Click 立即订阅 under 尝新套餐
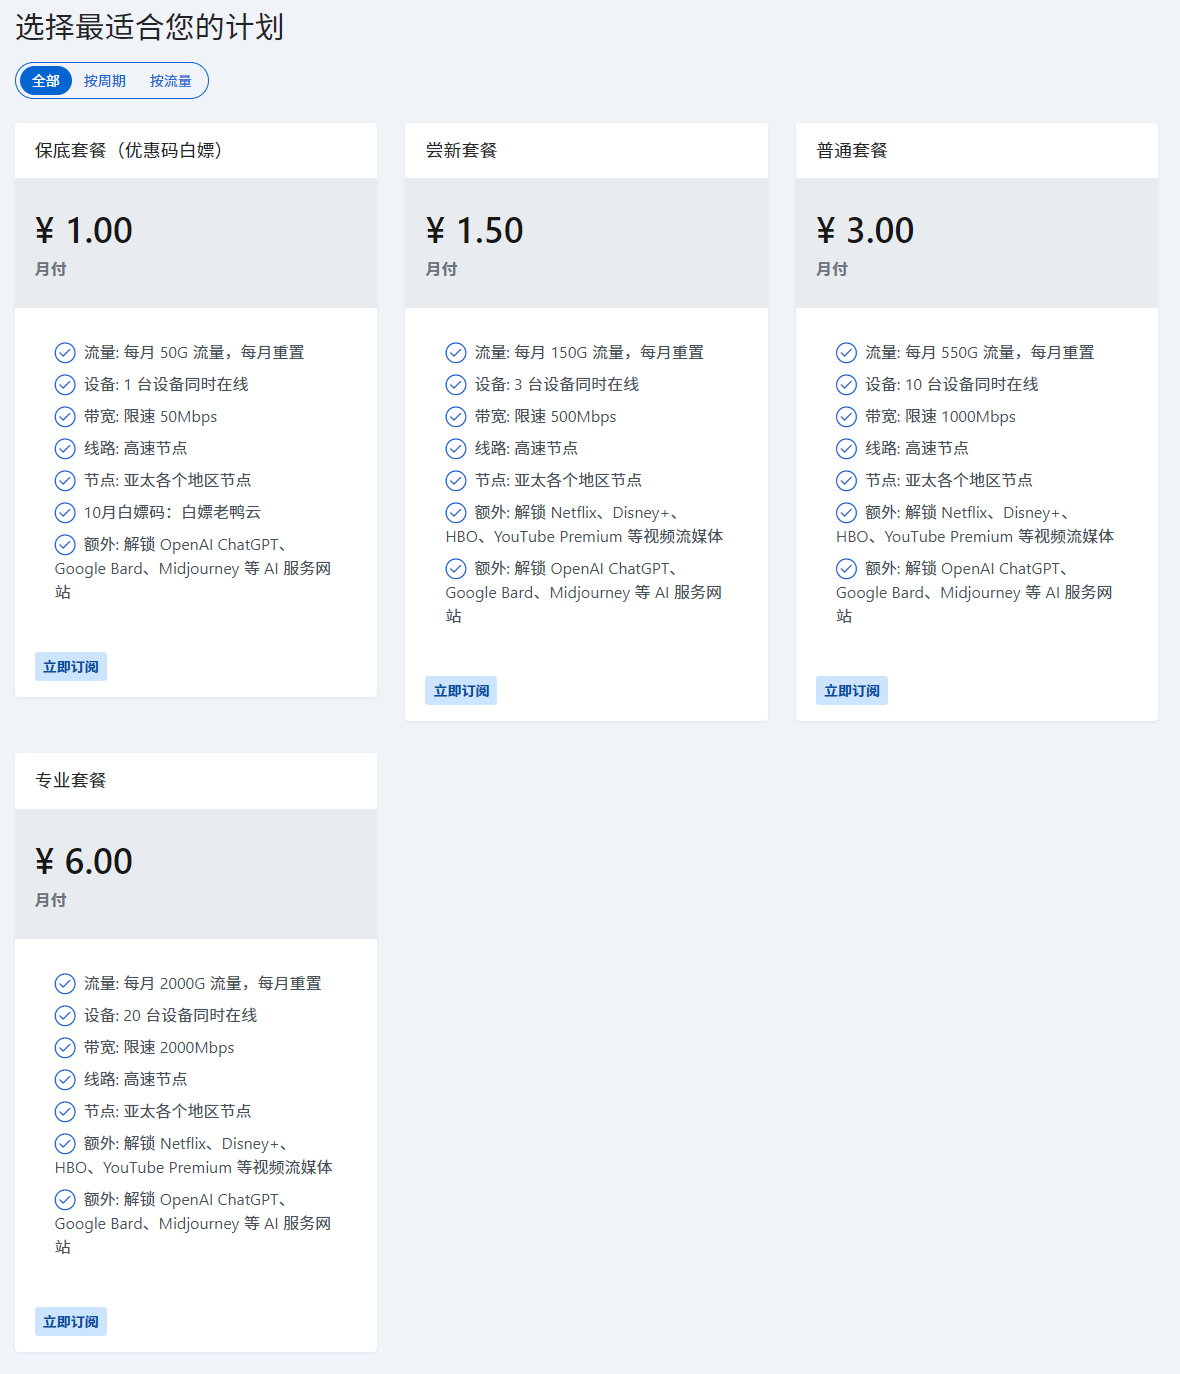The width and height of the screenshot is (1180, 1374). pyautogui.click(x=461, y=691)
